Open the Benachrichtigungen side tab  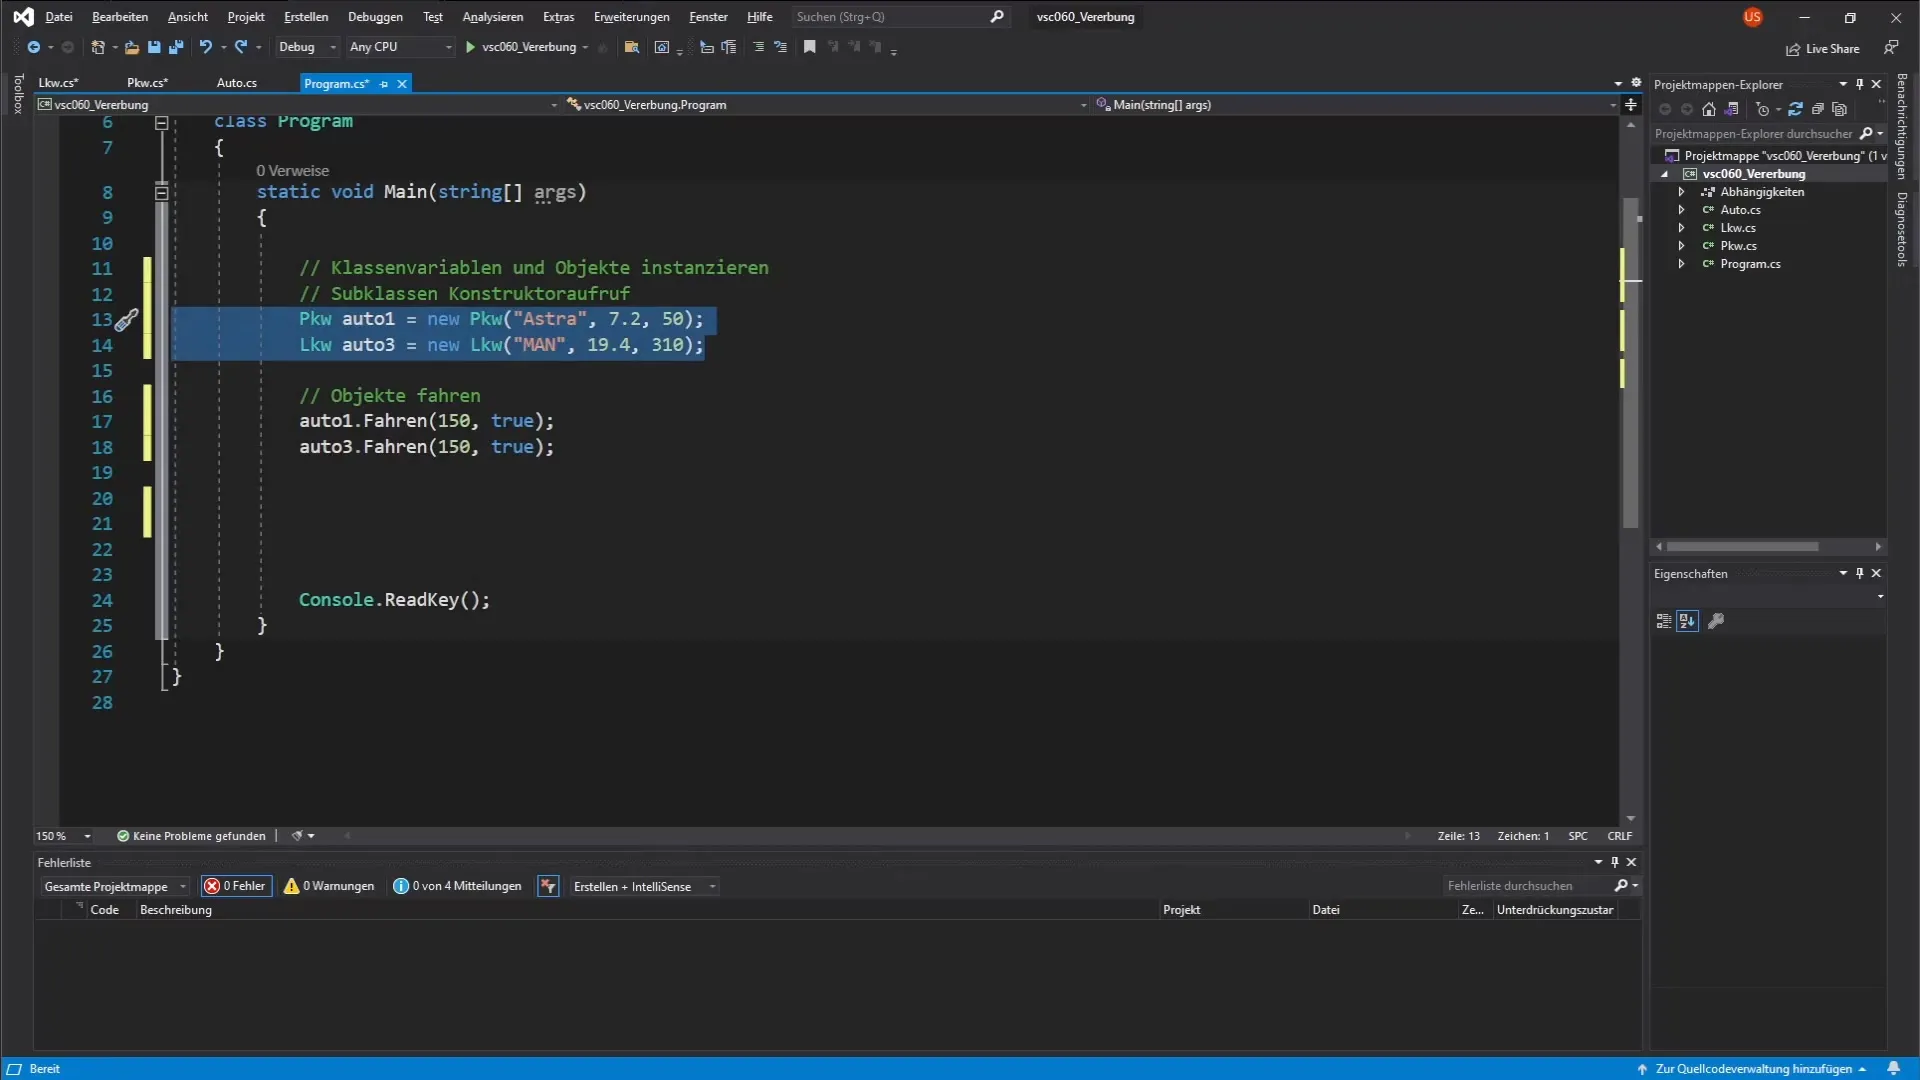point(1902,126)
